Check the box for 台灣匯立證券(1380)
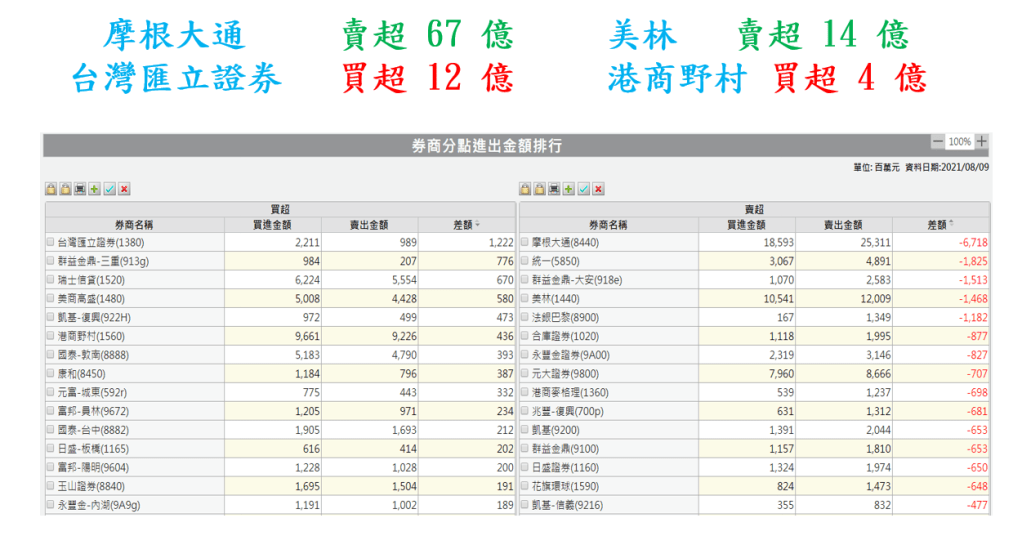Image resolution: width=1022 pixels, height=545 pixels. 51,242
